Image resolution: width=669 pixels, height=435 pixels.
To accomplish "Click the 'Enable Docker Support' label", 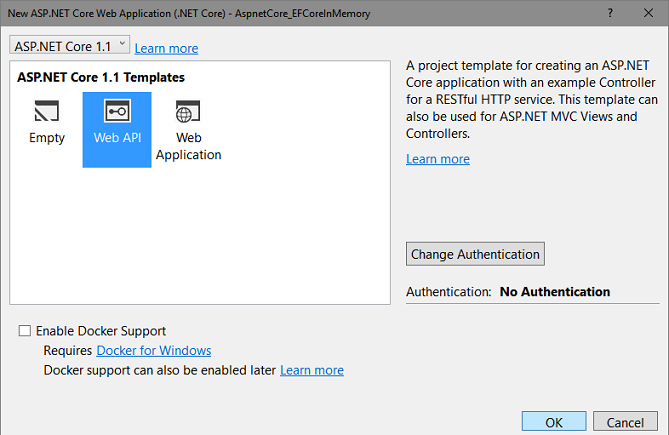I will click(101, 331).
